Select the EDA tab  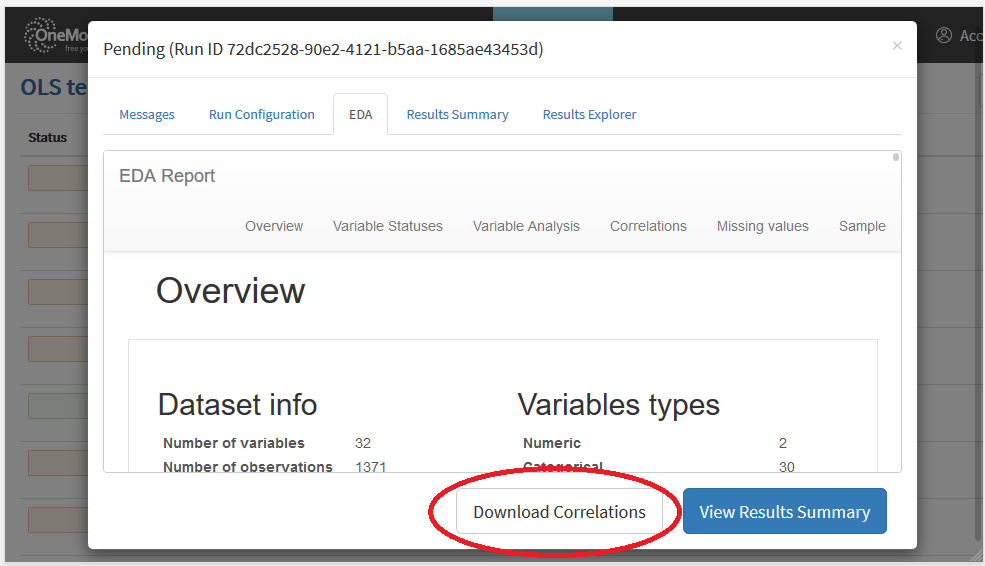[361, 115]
